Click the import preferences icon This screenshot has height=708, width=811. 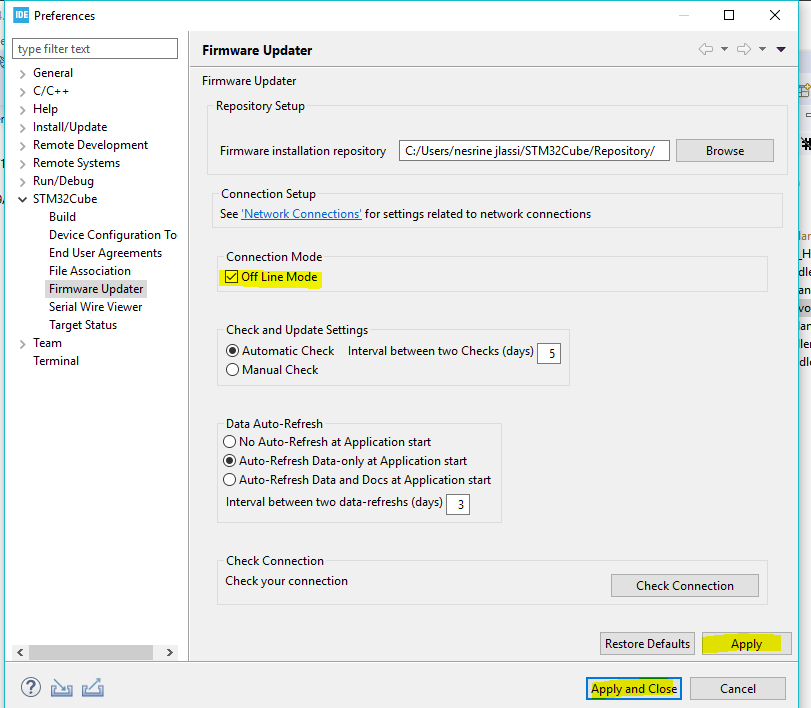62,688
